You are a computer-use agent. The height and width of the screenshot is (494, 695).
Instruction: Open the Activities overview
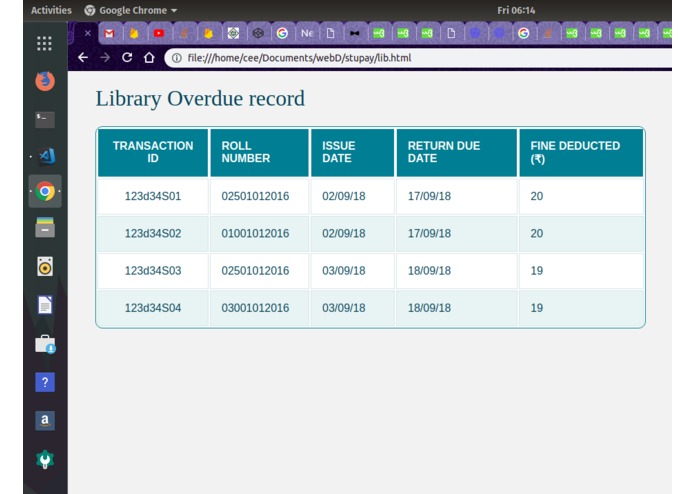point(51,10)
